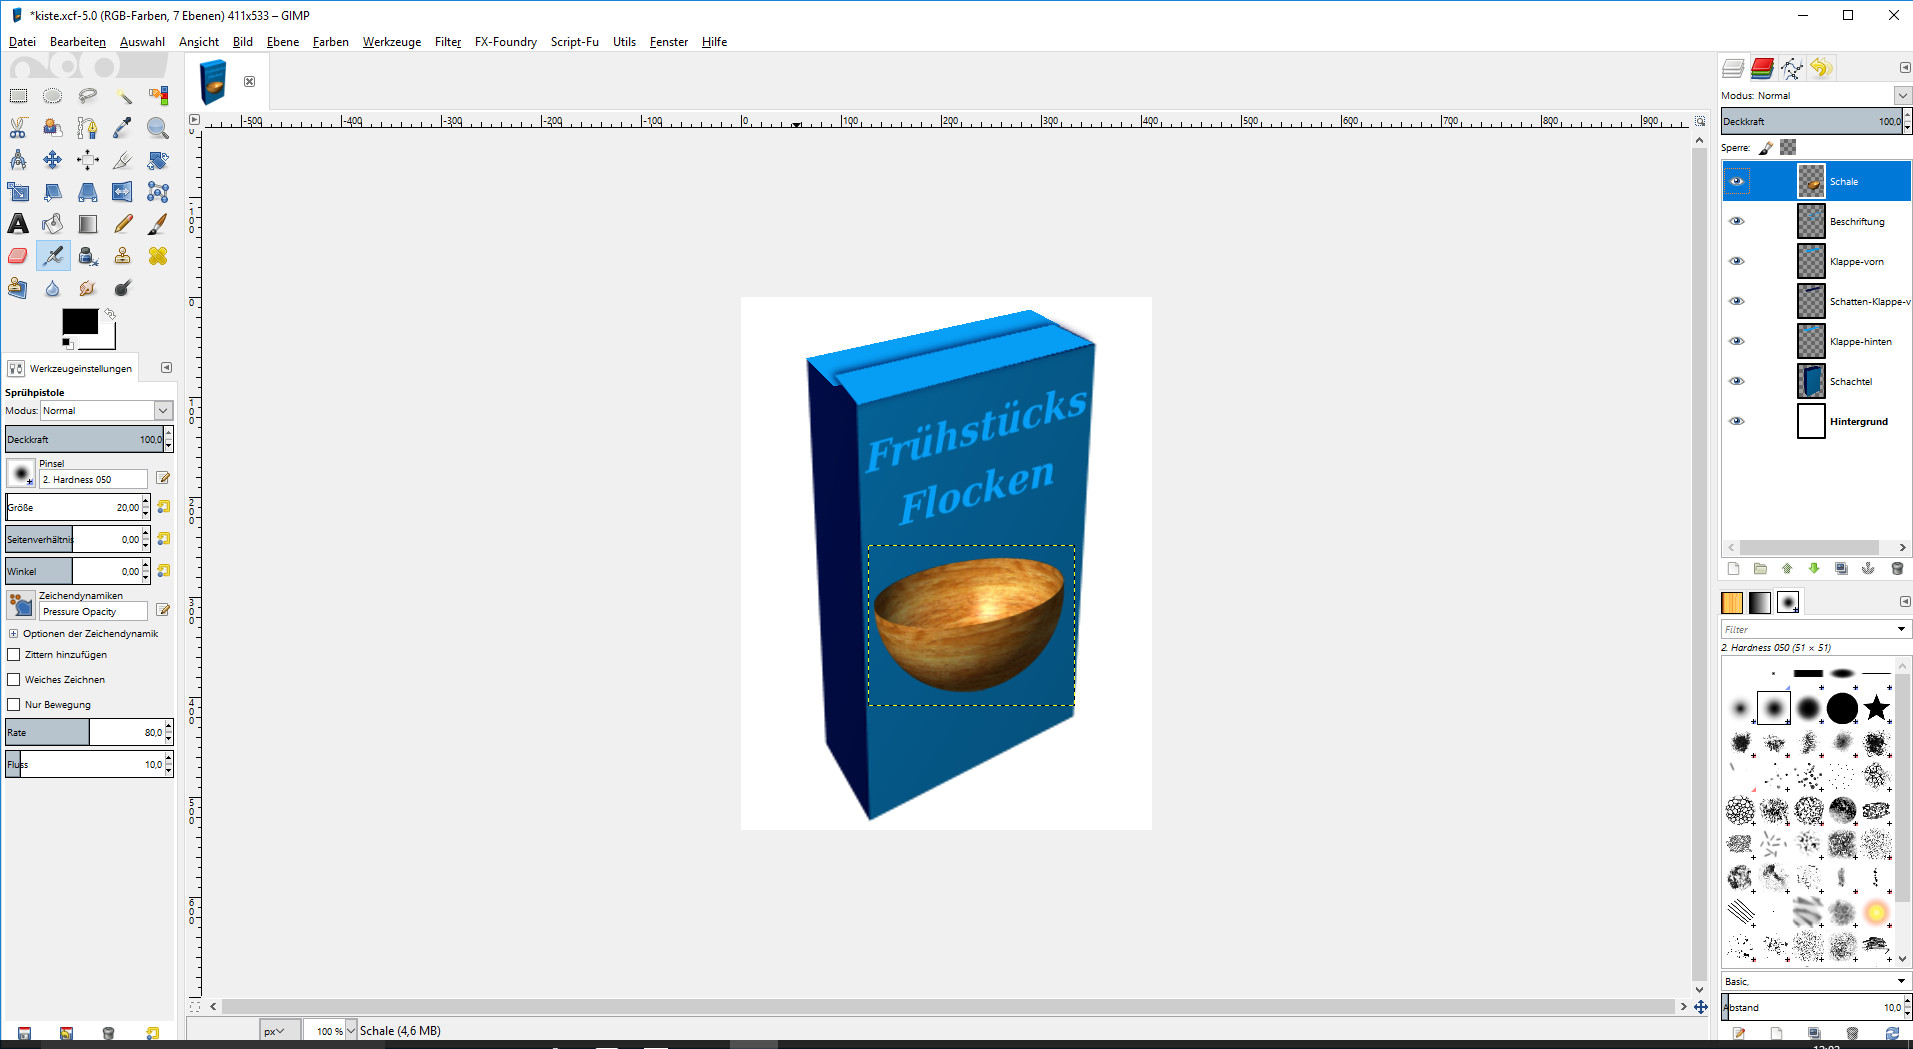Click the black foreground color swatch
1913x1049 pixels.
(x=79, y=321)
